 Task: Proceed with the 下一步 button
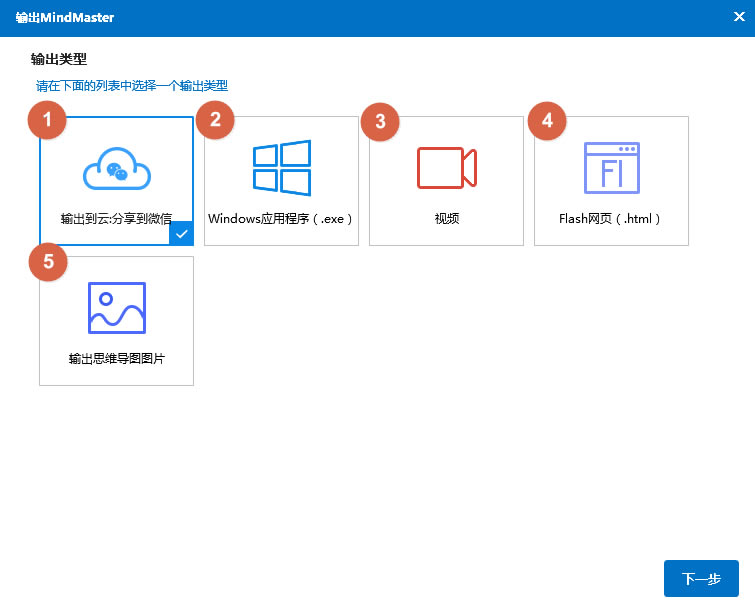[x=701, y=578]
